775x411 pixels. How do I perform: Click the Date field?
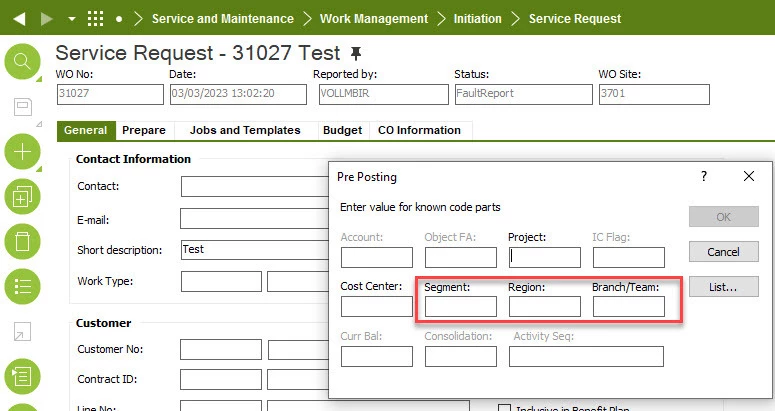[x=238, y=94]
